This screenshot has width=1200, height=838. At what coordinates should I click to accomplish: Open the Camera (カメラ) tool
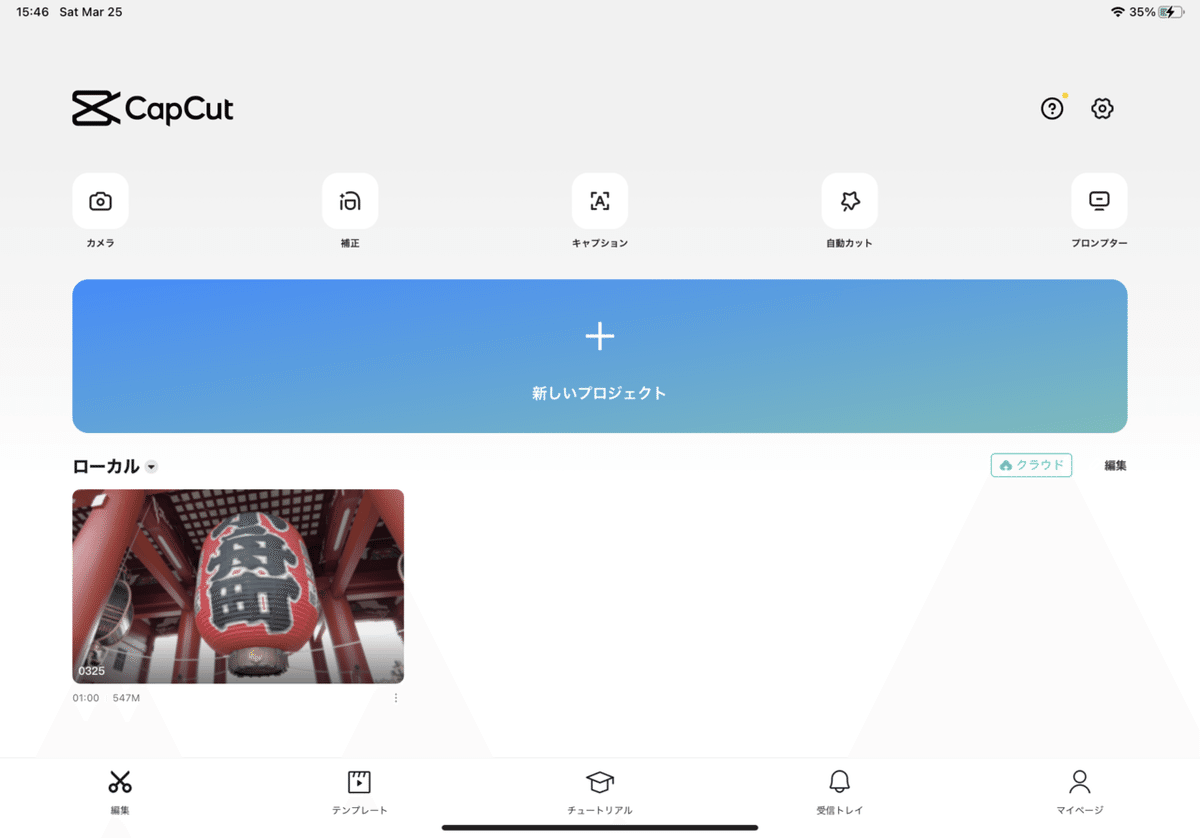pos(100,201)
